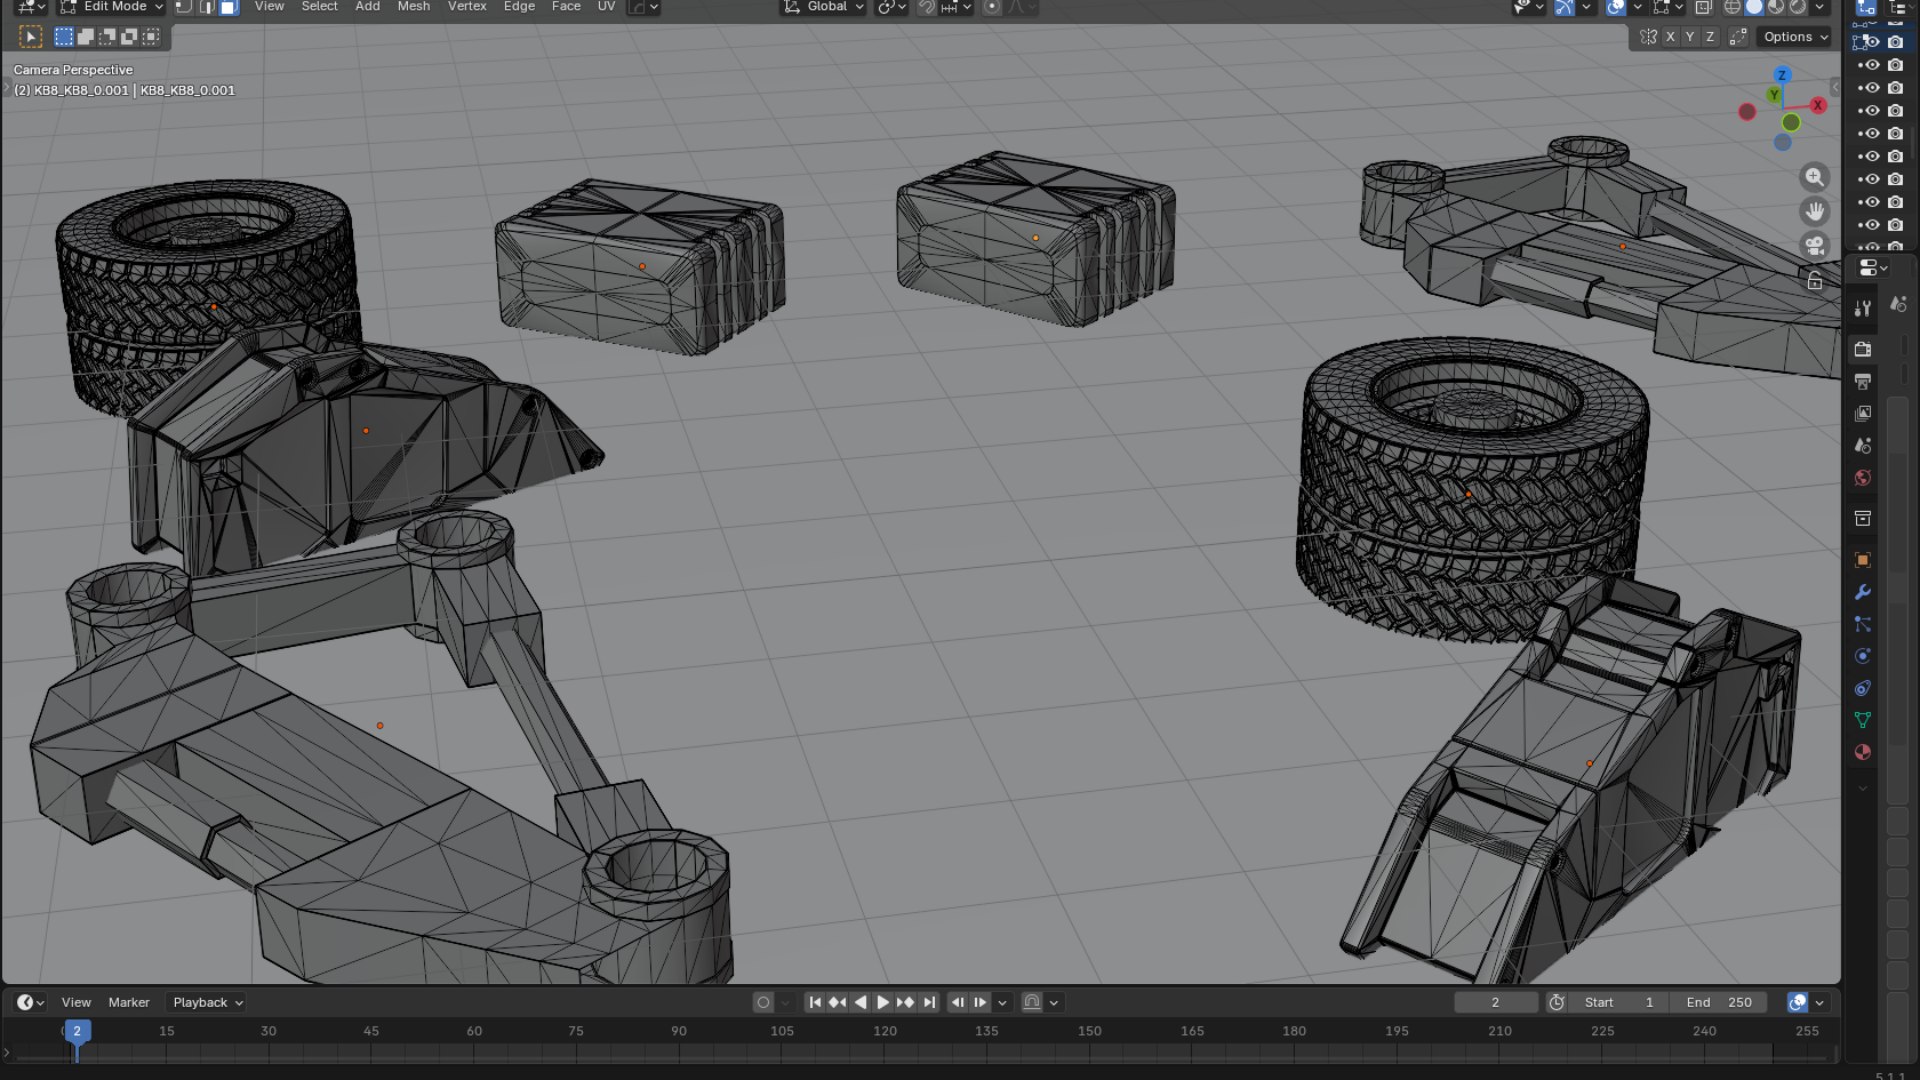Toggle Z axis mirror button
The width and height of the screenshot is (1920, 1080).
pyautogui.click(x=1710, y=37)
